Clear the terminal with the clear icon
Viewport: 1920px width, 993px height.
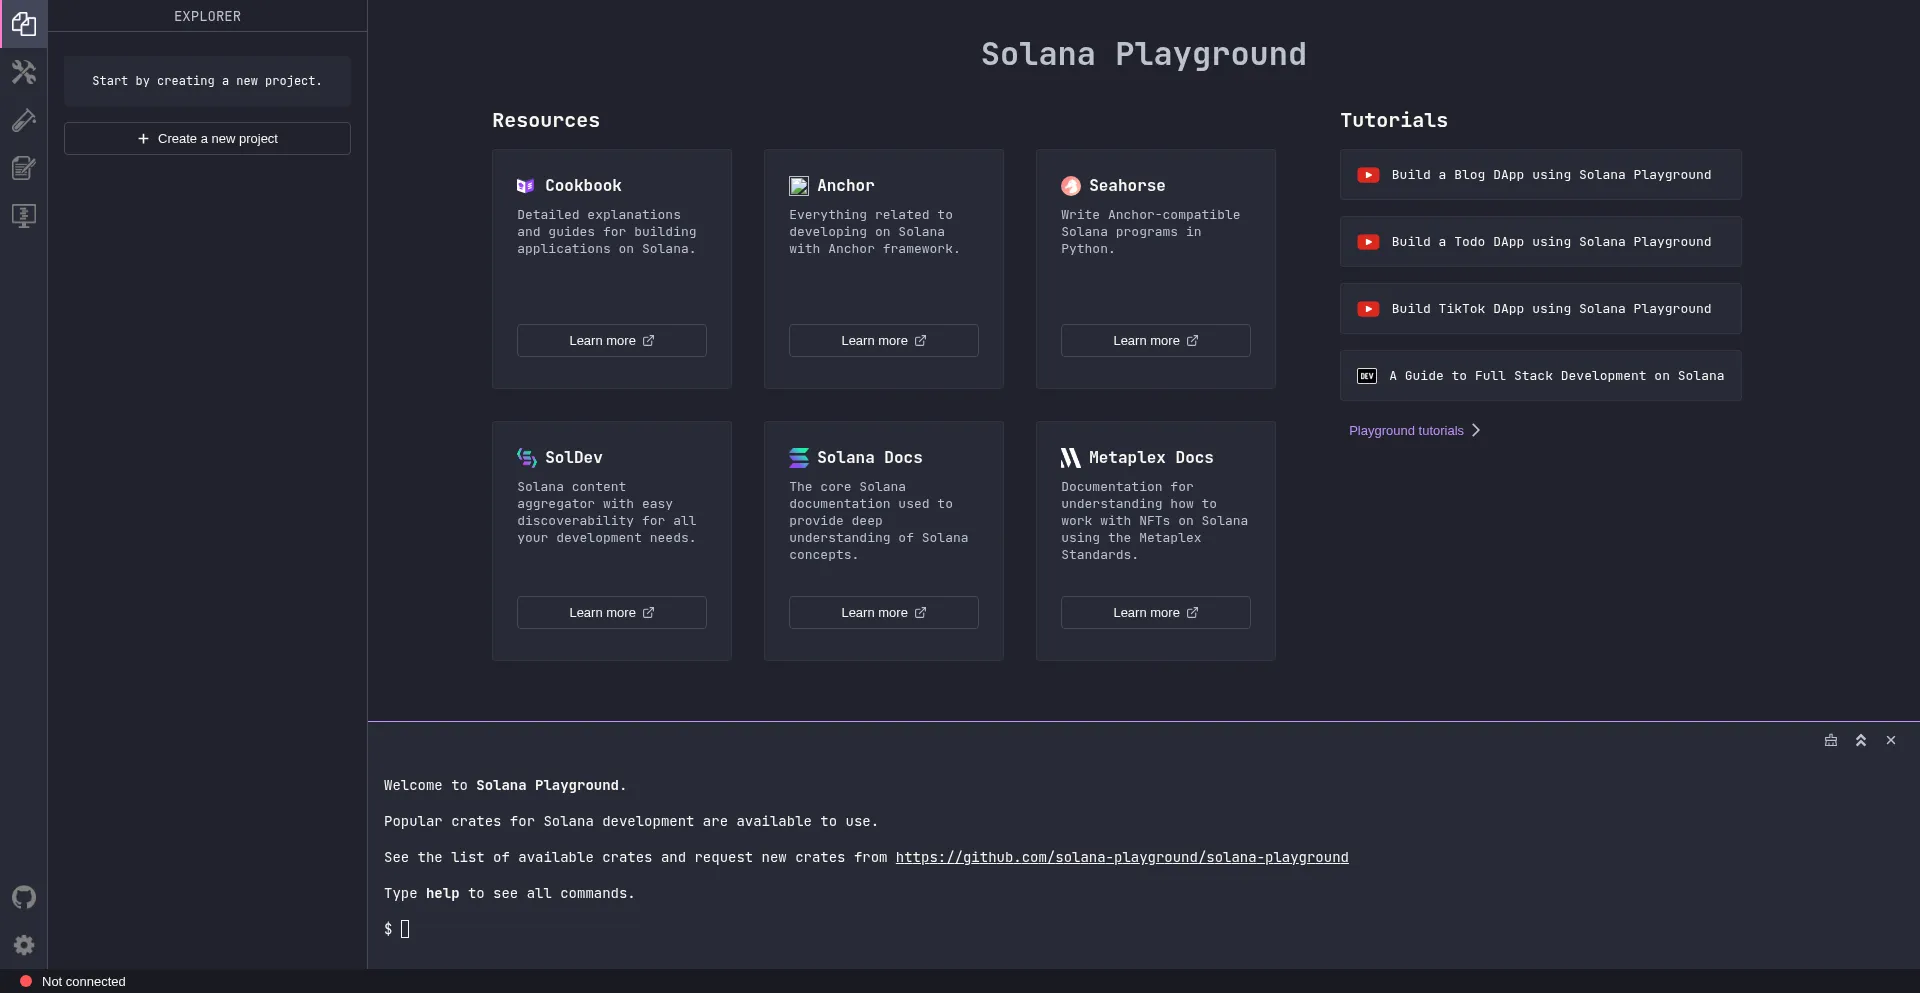coord(1830,741)
